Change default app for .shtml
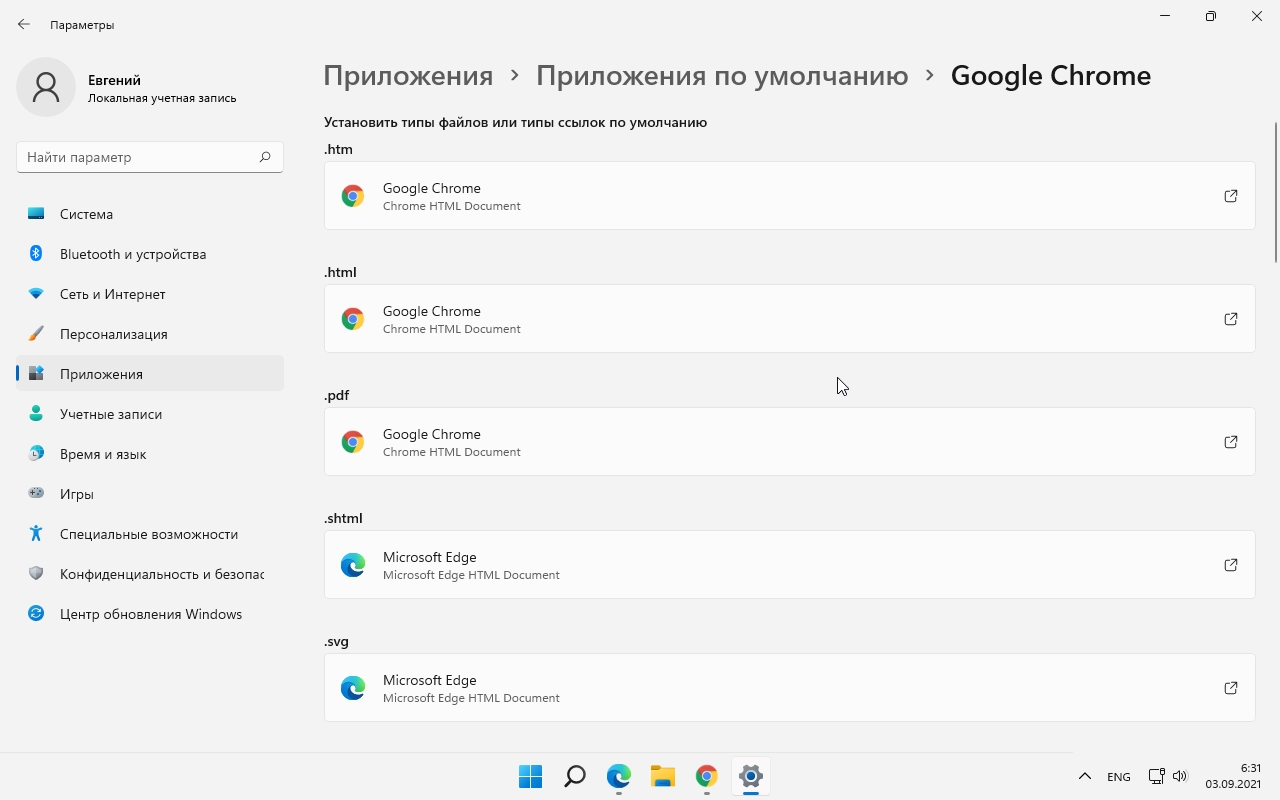This screenshot has width=1280, height=800. click(789, 565)
